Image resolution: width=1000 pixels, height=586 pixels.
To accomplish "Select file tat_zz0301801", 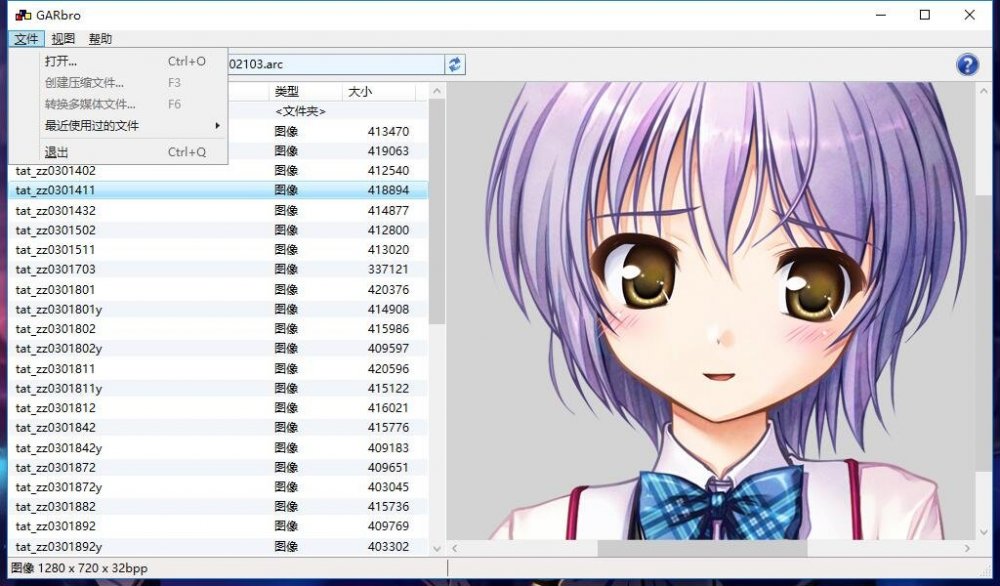I will [218, 289].
